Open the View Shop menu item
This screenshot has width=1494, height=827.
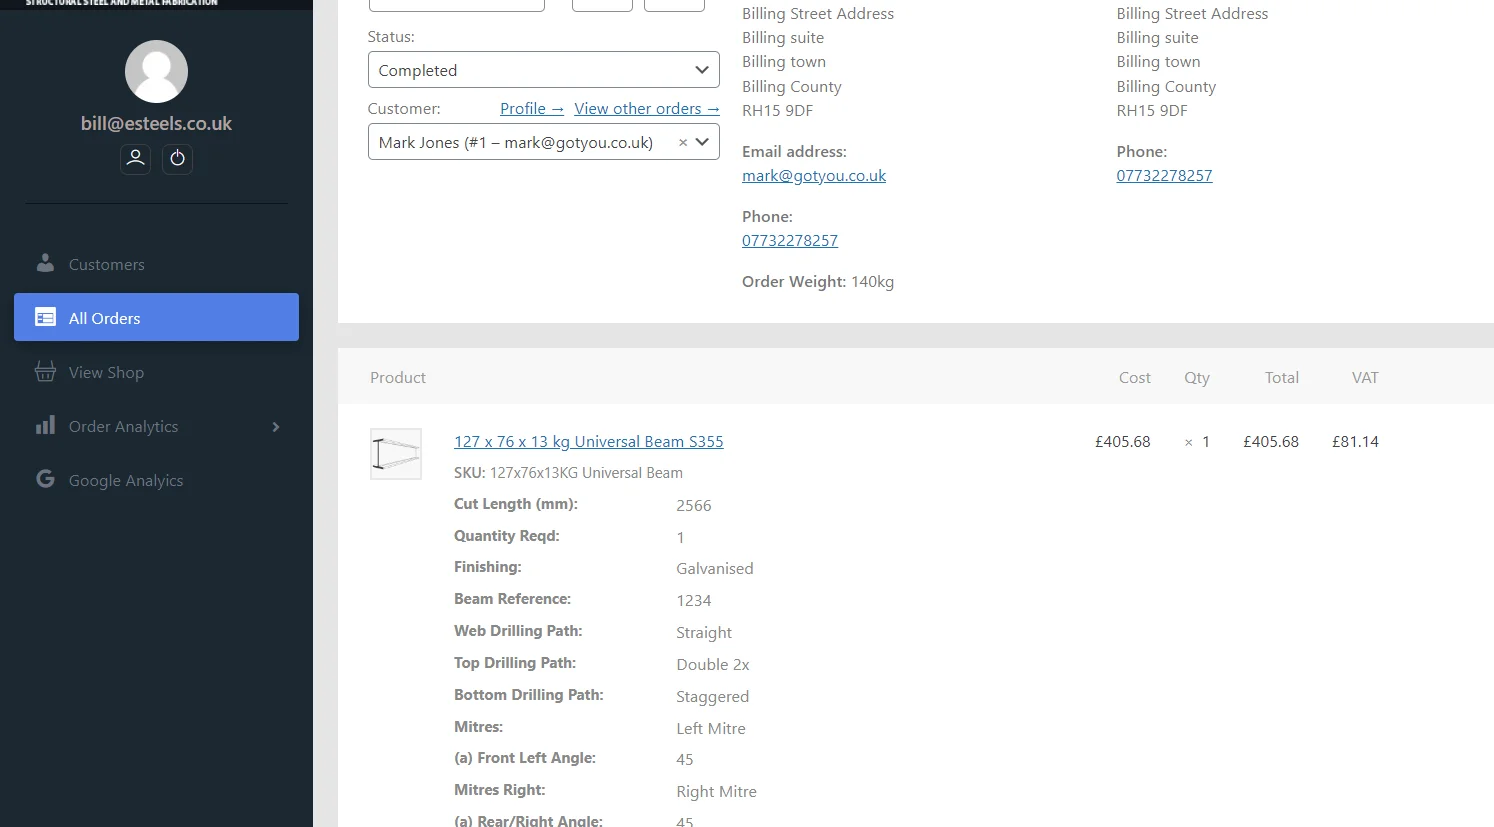[106, 372]
